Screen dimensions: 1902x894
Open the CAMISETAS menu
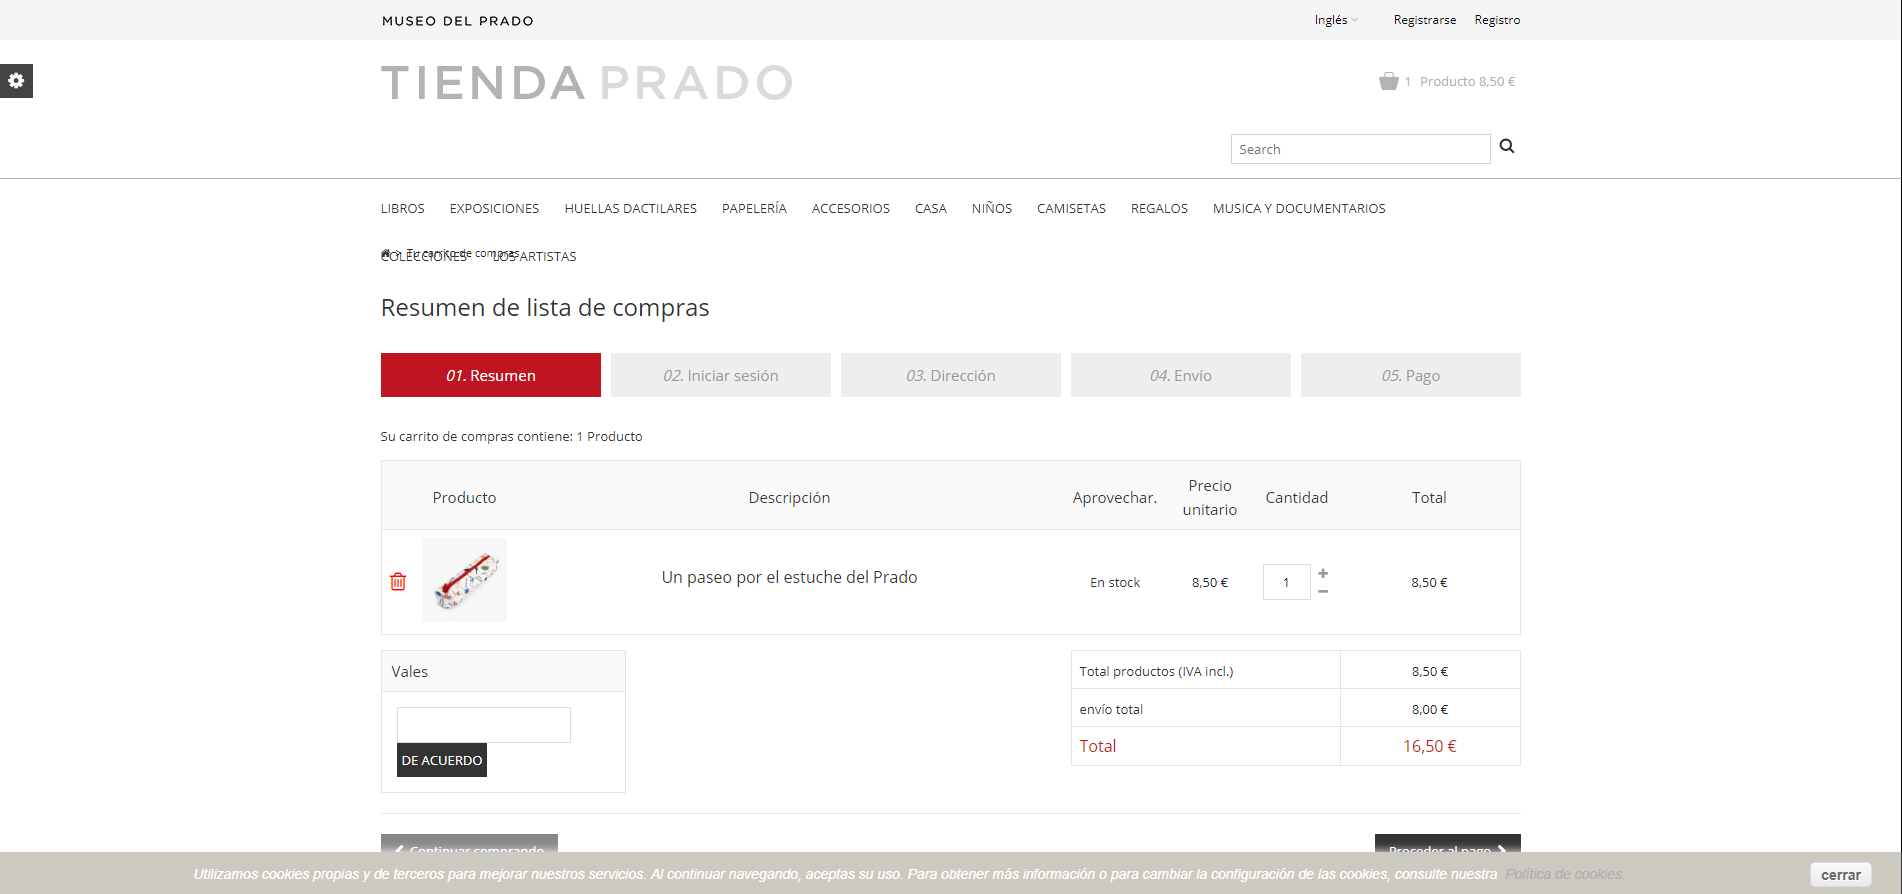click(1071, 209)
